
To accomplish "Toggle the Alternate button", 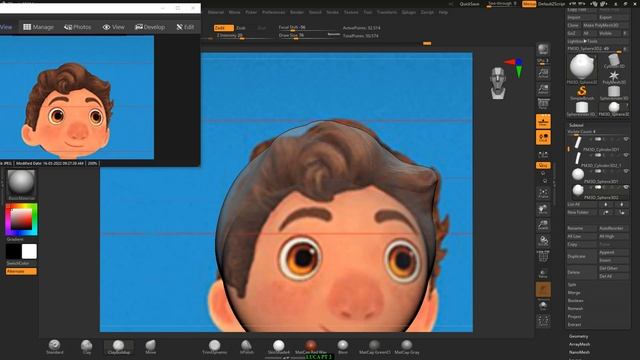I will [21, 271].
